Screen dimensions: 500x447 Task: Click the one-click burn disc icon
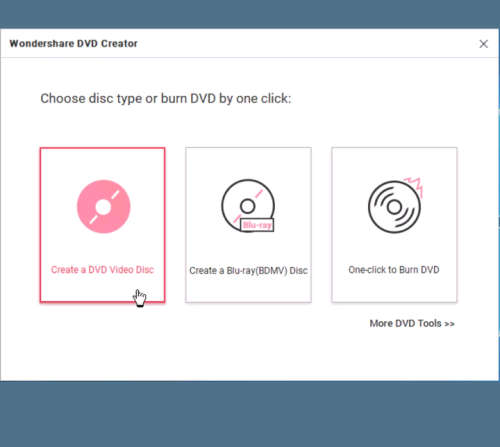396,205
